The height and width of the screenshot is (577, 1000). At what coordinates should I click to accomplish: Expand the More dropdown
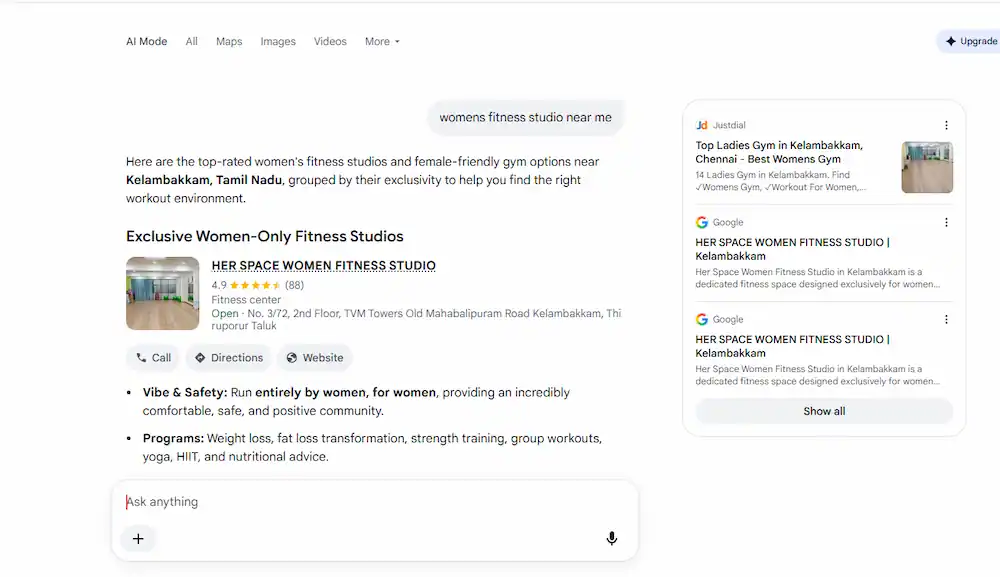(x=382, y=41)
